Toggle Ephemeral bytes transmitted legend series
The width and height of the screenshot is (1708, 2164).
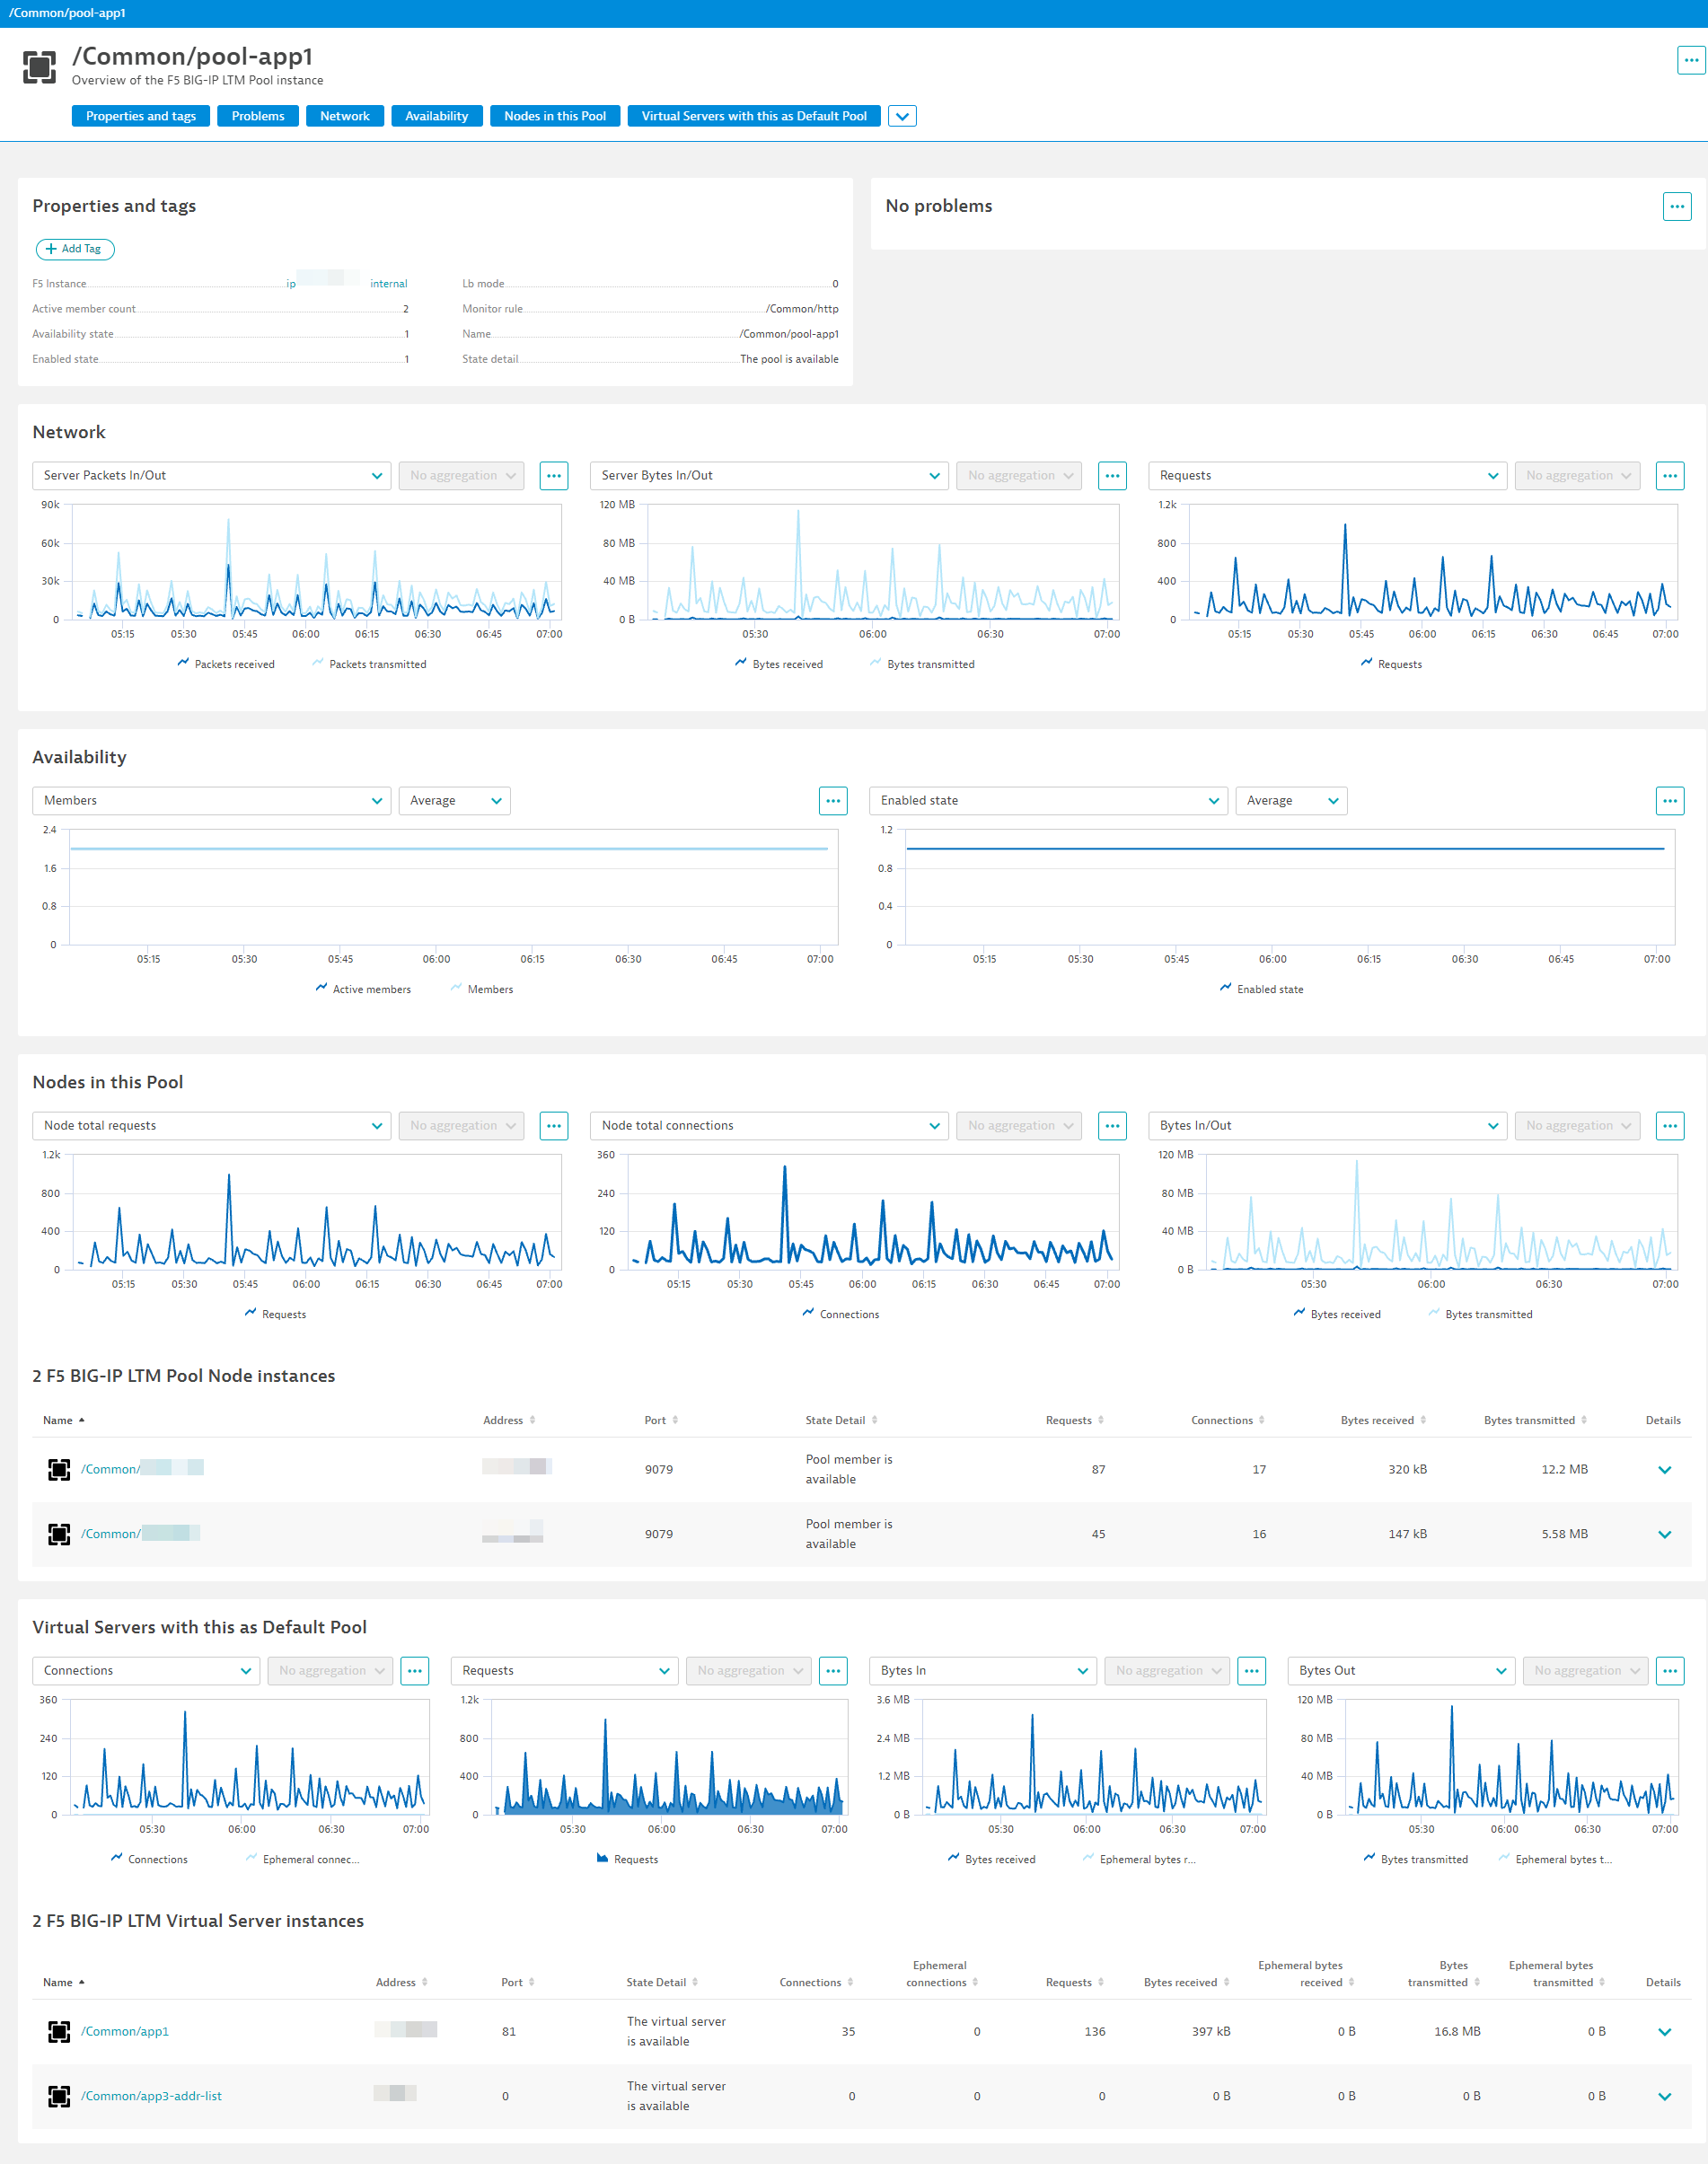1555,1860
